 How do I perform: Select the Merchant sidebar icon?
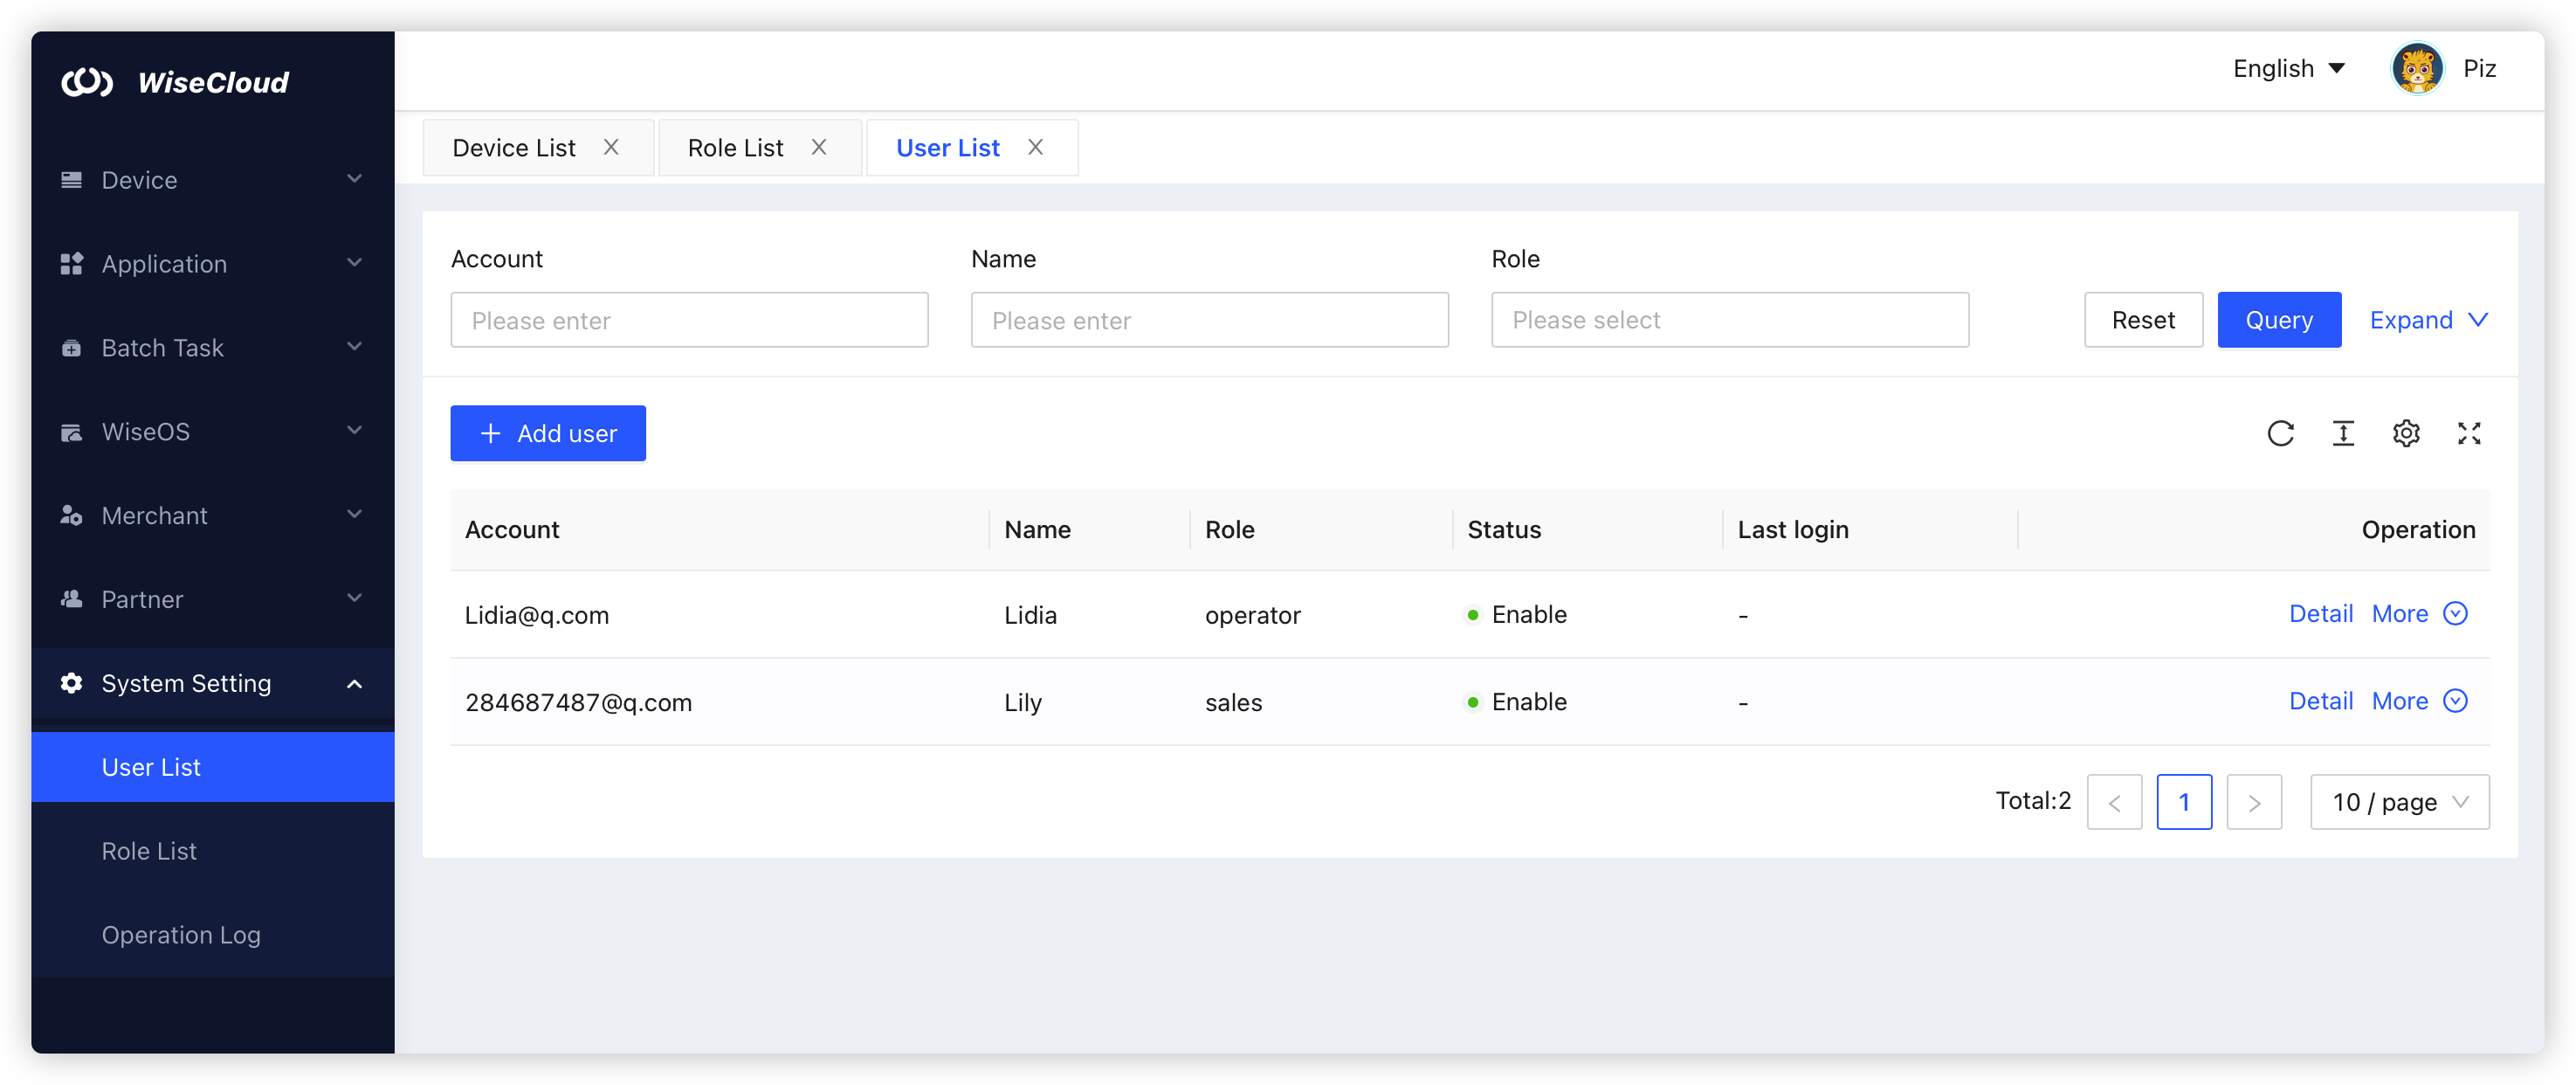(71, 515)
